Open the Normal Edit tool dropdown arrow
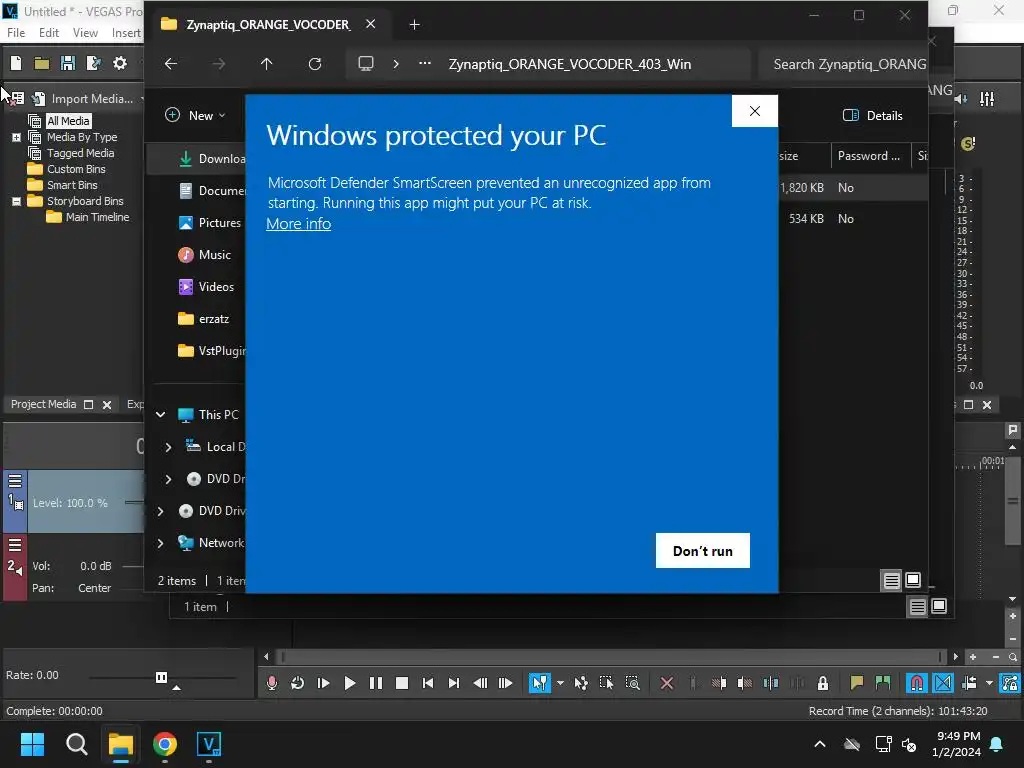Viewport: 1024px width, 768px height. point(560,683)
